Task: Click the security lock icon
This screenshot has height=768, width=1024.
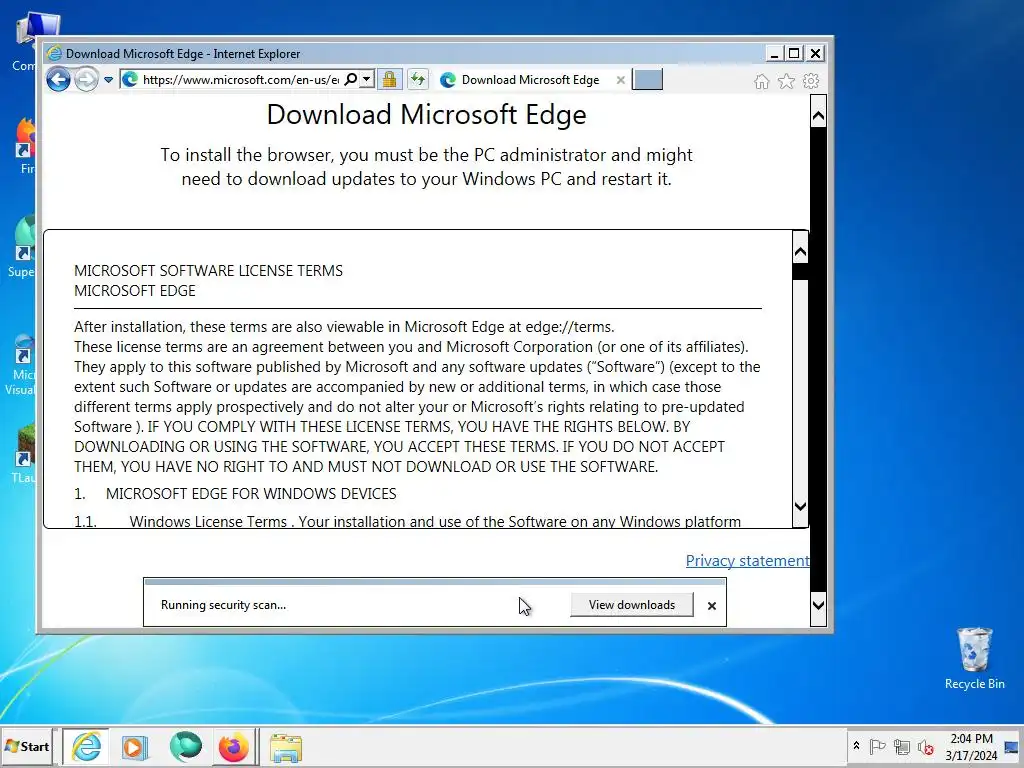Action: click(x=389, y=80)
